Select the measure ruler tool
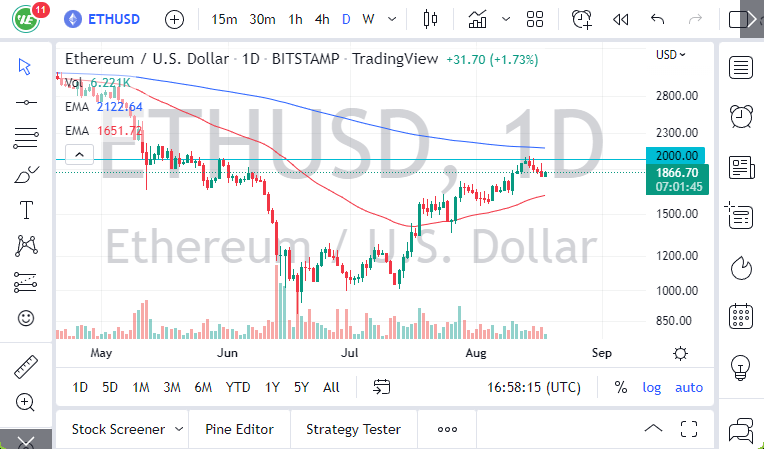This screenshot has height=449, width=764. pos(26,367)
